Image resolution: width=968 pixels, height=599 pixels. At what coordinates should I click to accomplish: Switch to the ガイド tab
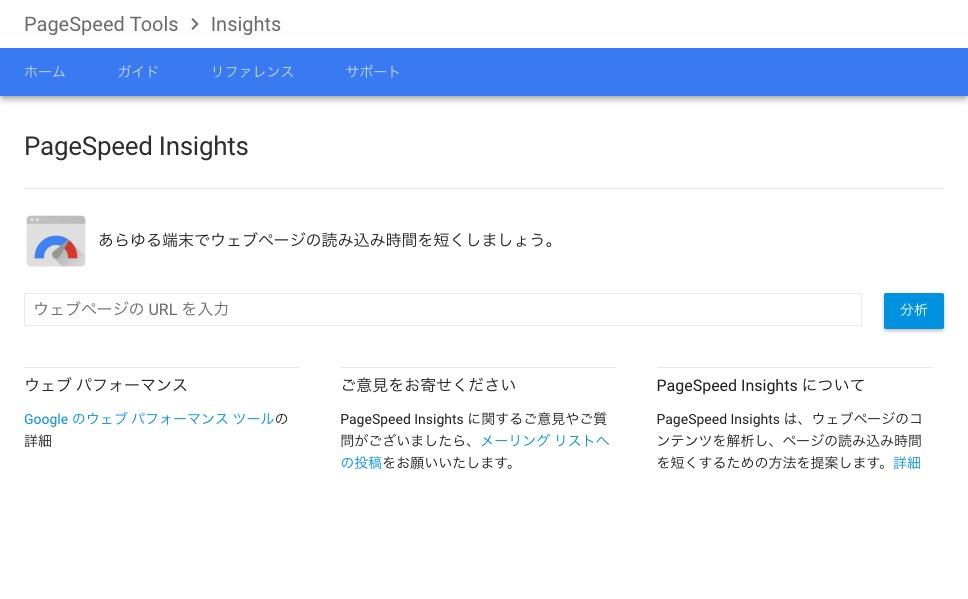coord(138,72)
